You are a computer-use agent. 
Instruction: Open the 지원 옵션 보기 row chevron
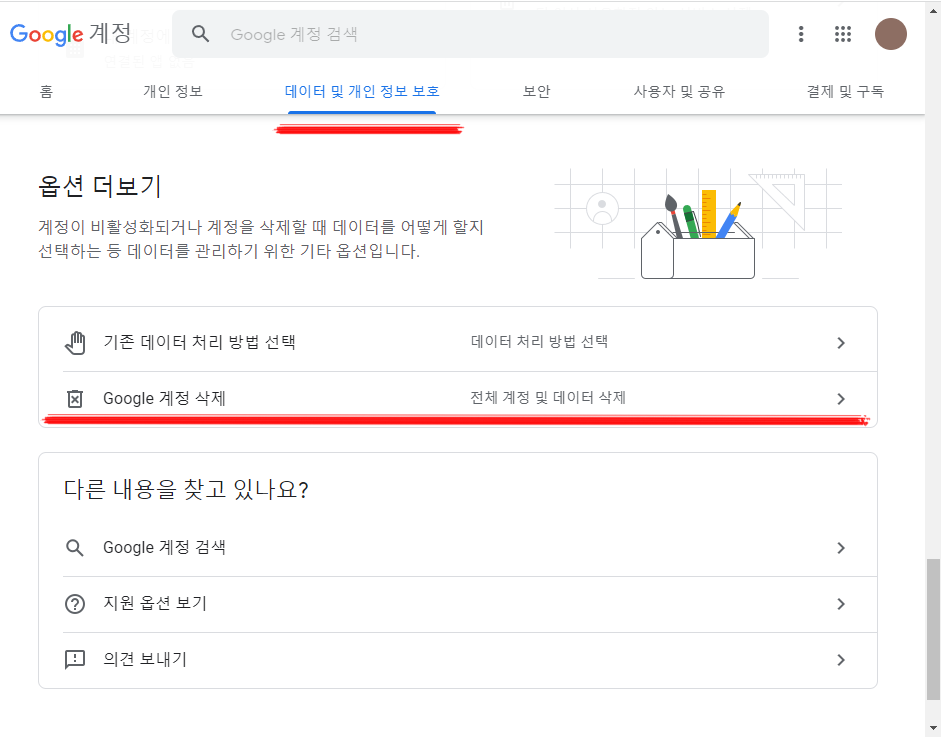point(841,604)
